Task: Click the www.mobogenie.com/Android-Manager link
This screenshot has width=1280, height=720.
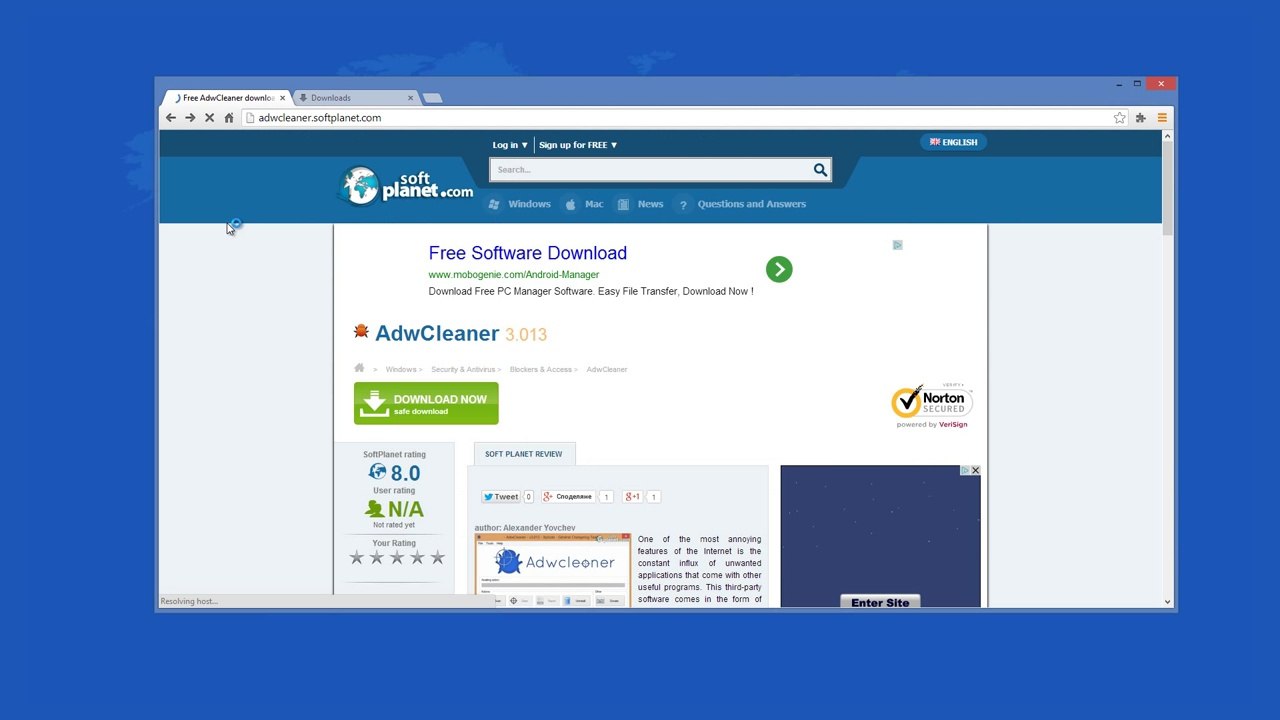Action: pos(514,275)
